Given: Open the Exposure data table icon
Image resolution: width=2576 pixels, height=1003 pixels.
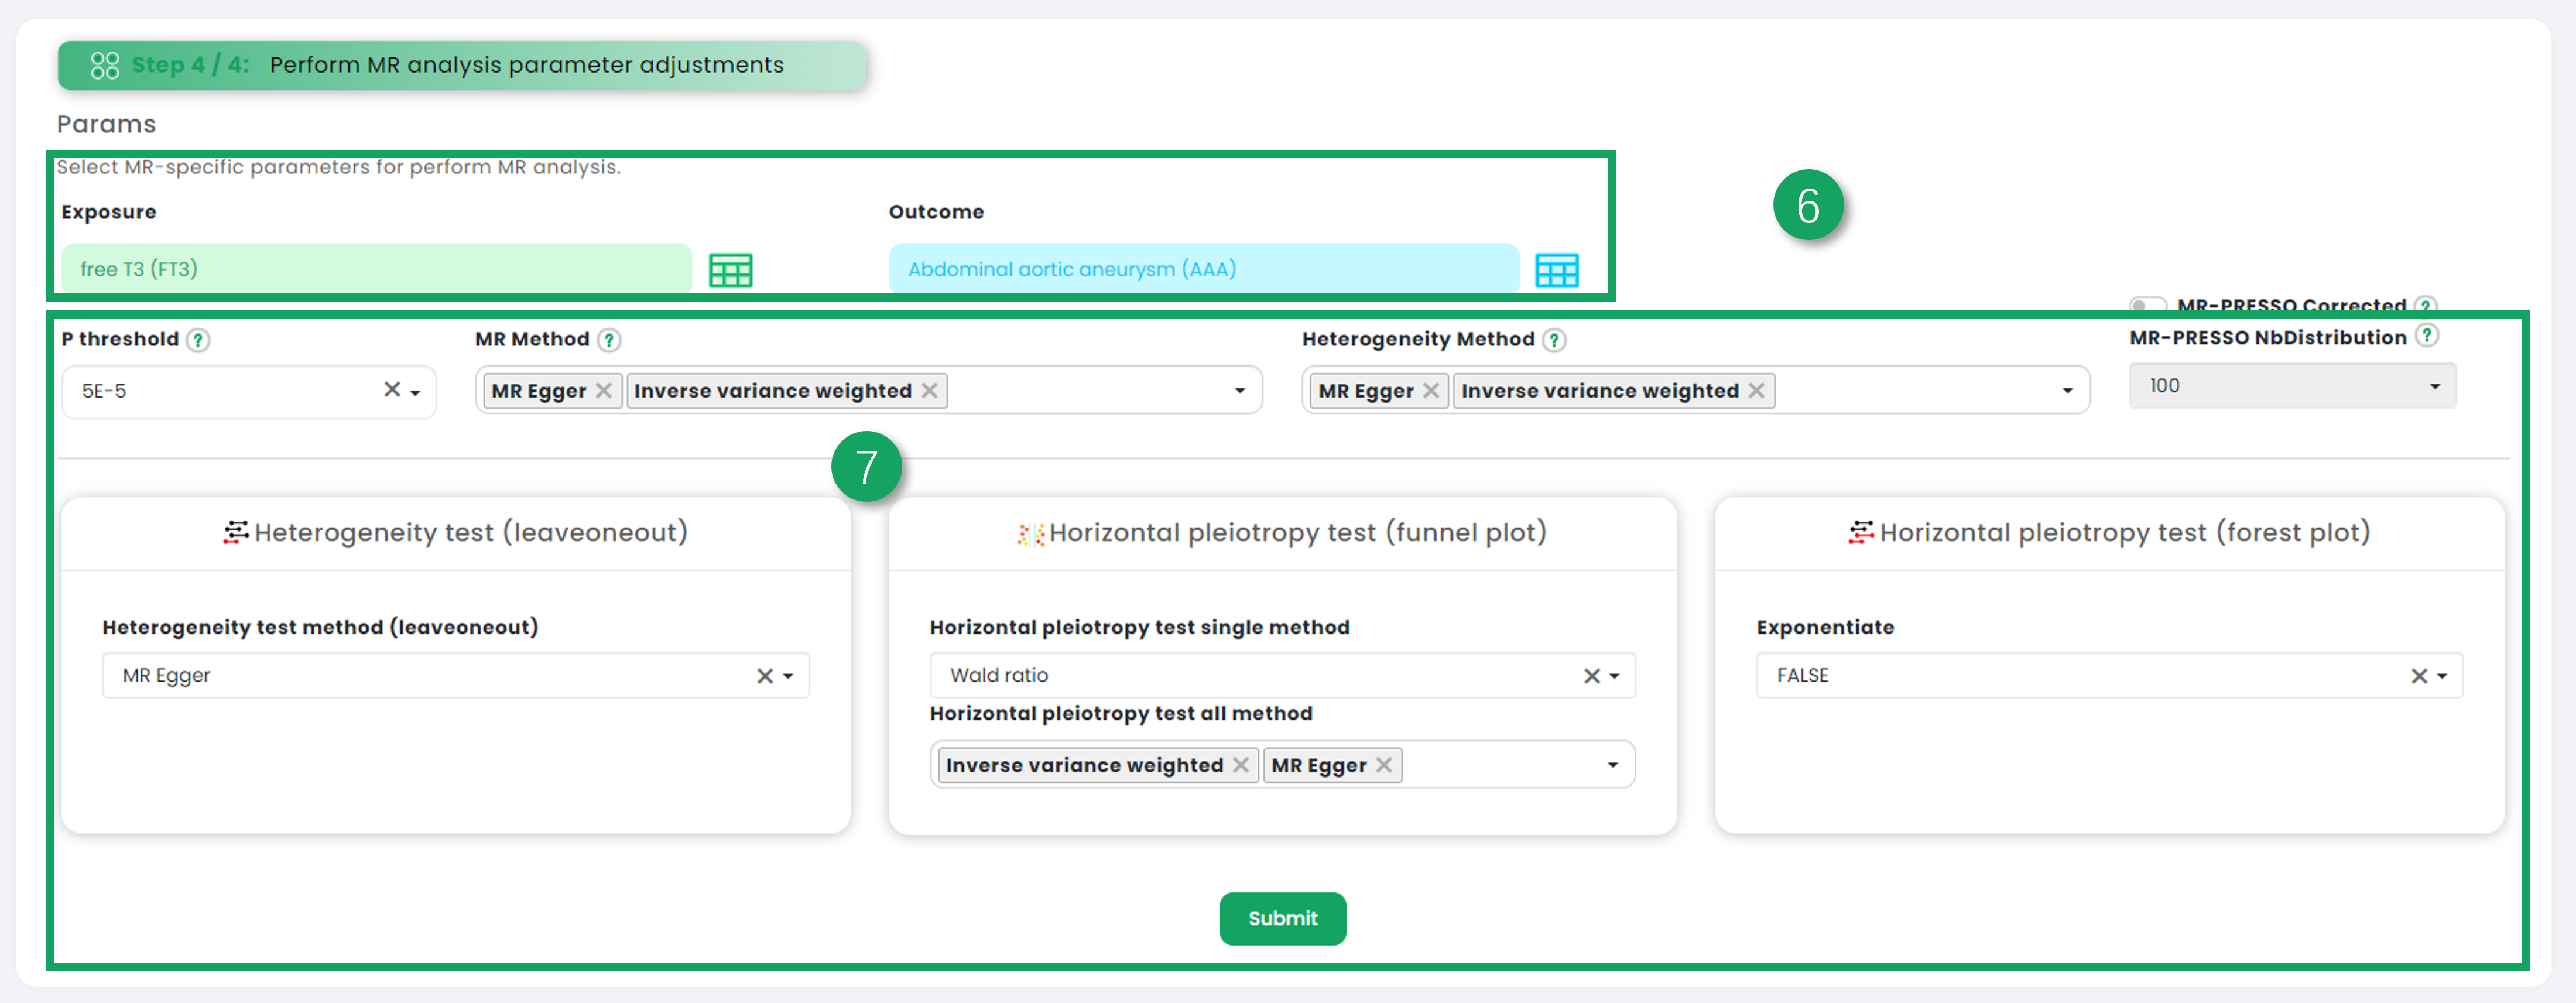Looking at the screenshot, I should [x=730, y=270].
